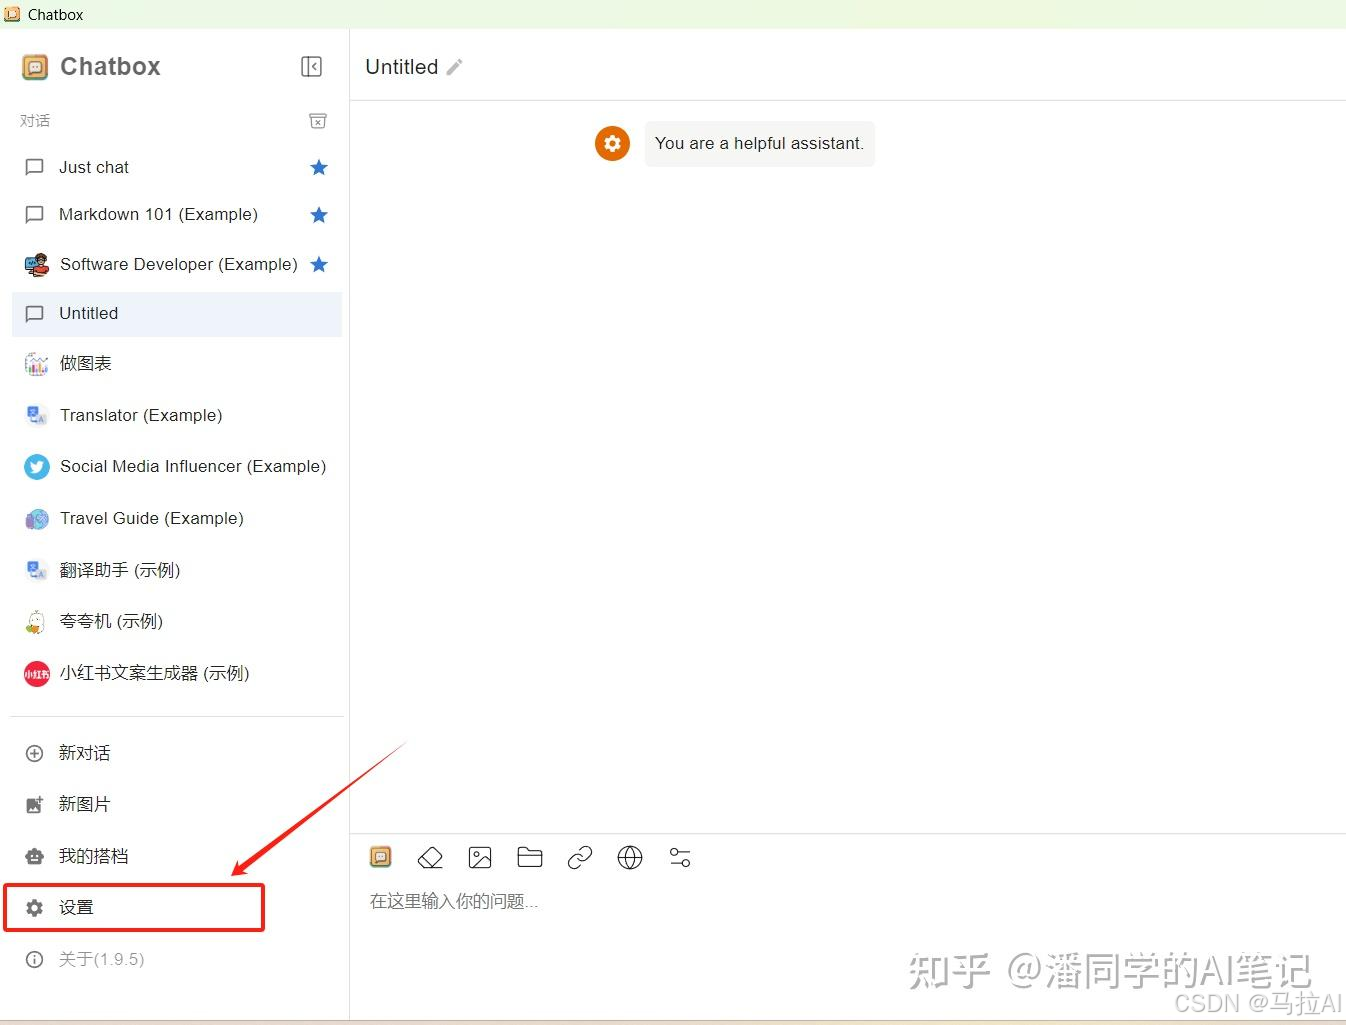Screen dimensions: 1346x1025
Task: Toggle web browsing with the globe icon
Action: (x=630, y=857)
